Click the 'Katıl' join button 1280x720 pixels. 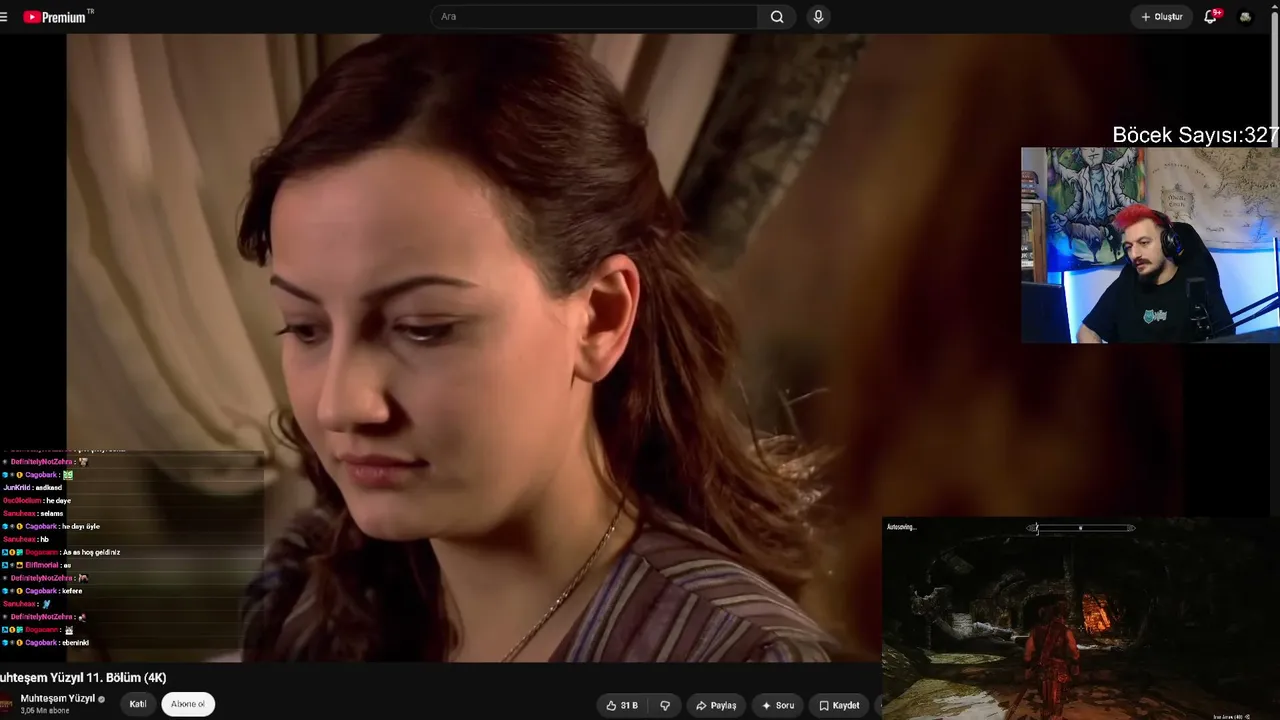click(x=138, y=704)
